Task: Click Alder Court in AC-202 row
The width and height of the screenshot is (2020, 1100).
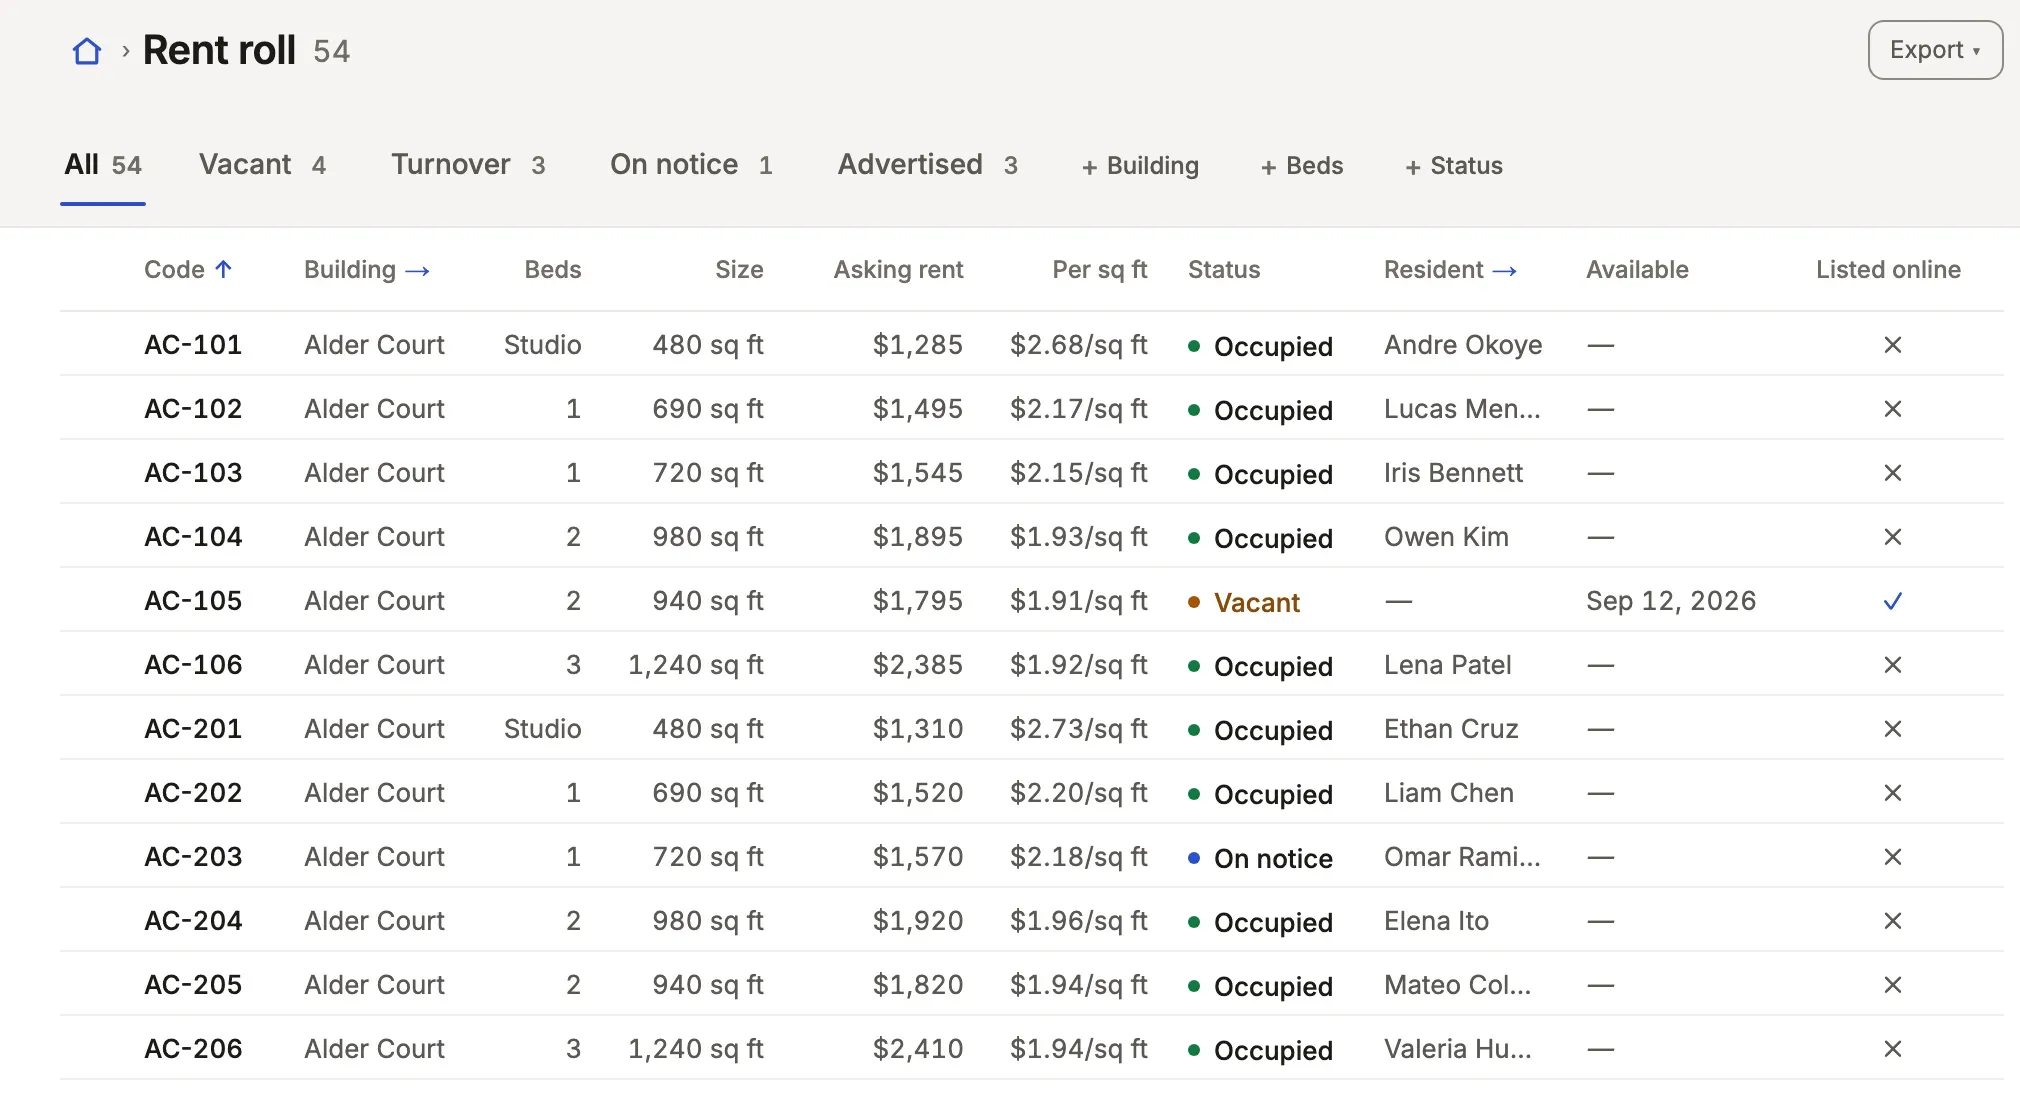Action: coord(374,793)
